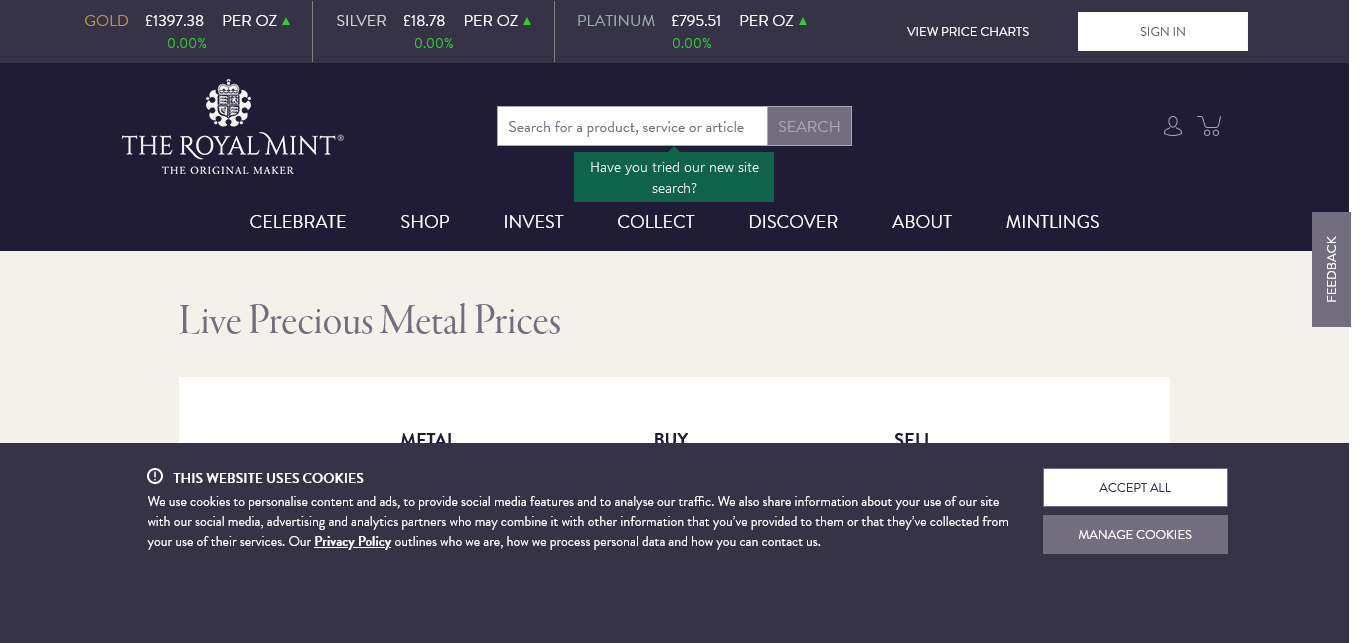Open the shopping basket icon
Viewport: 1366px width, 643px height.
[x=1210, y=126]
